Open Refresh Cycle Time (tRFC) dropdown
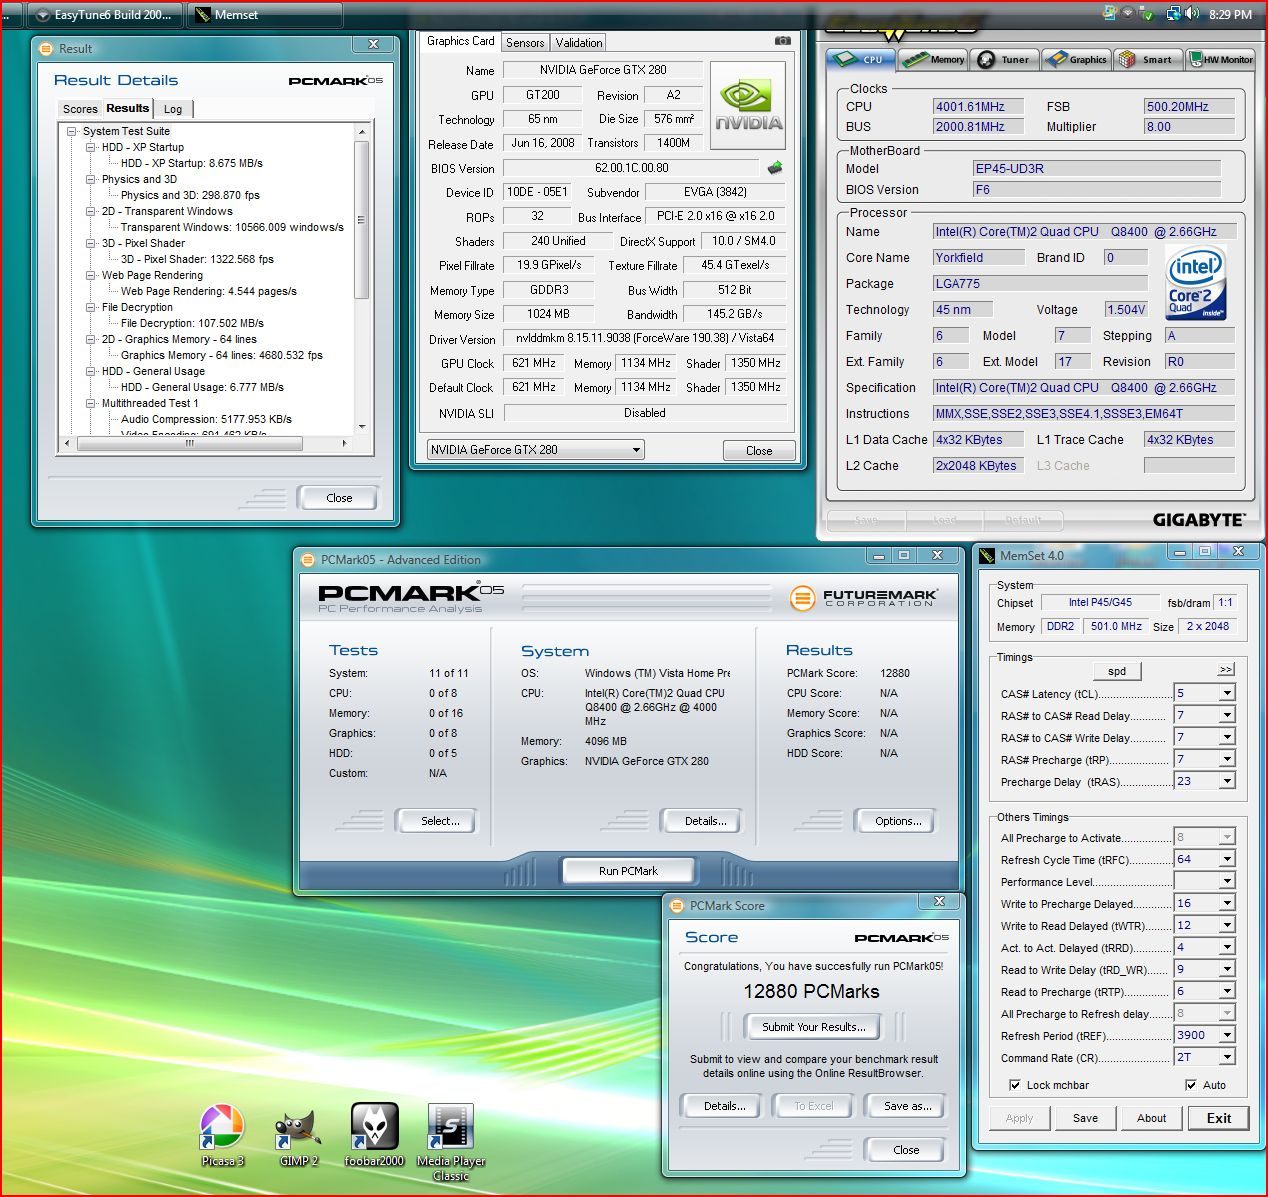Viewport: 1268px width, 1197px height. [1227, 859]
